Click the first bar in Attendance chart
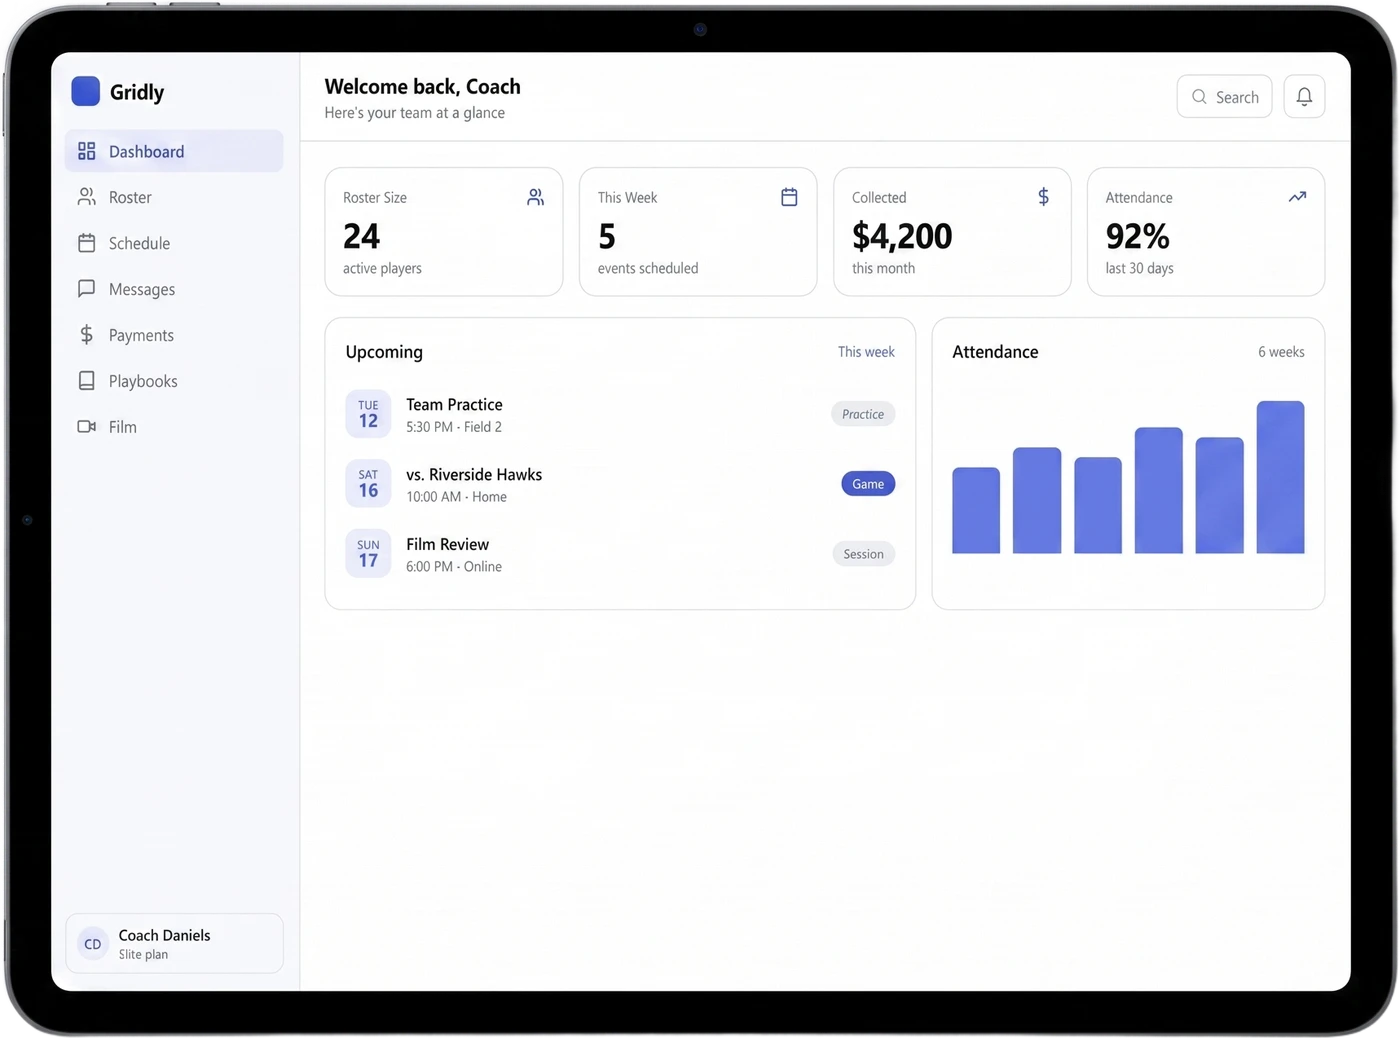 [976, 510]
